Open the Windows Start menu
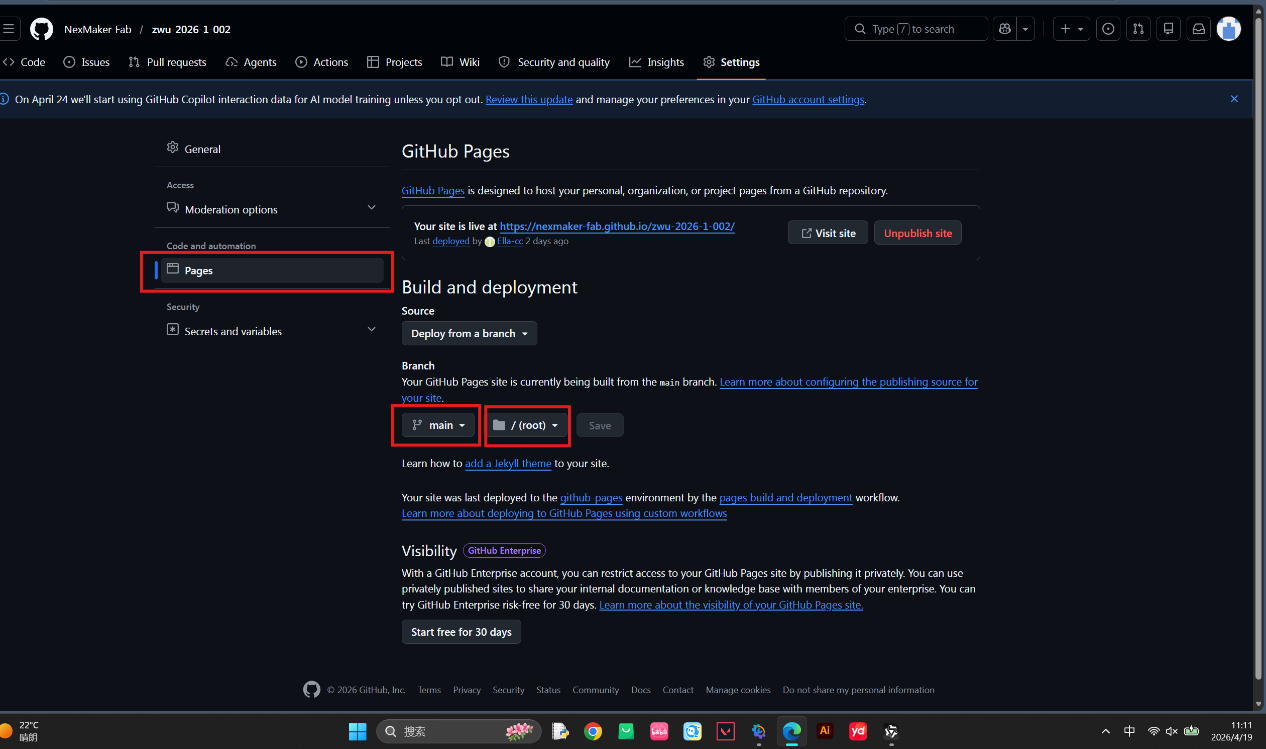Image resolution: width=1266 pixels, height=749 pixels. [x=357, y=731]
